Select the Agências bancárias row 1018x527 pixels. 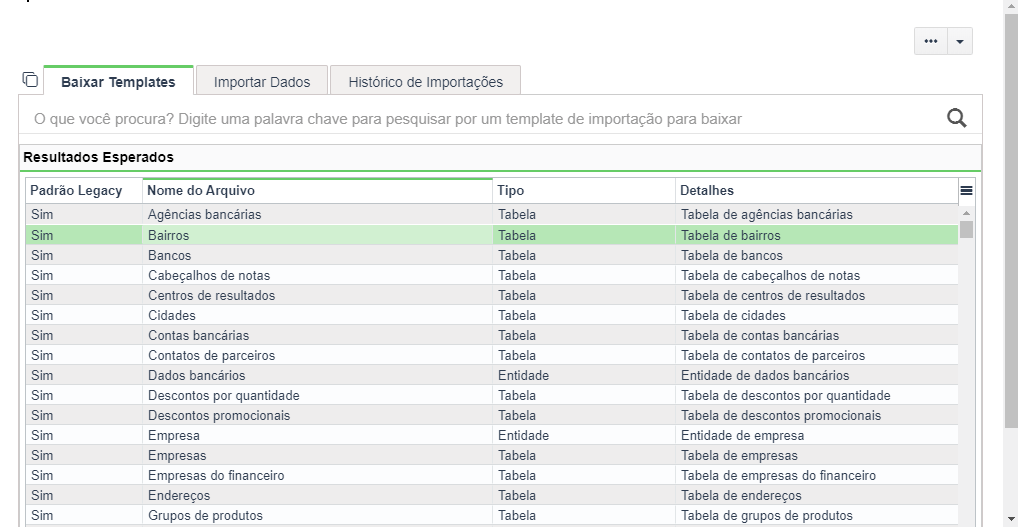coord(492,215)
